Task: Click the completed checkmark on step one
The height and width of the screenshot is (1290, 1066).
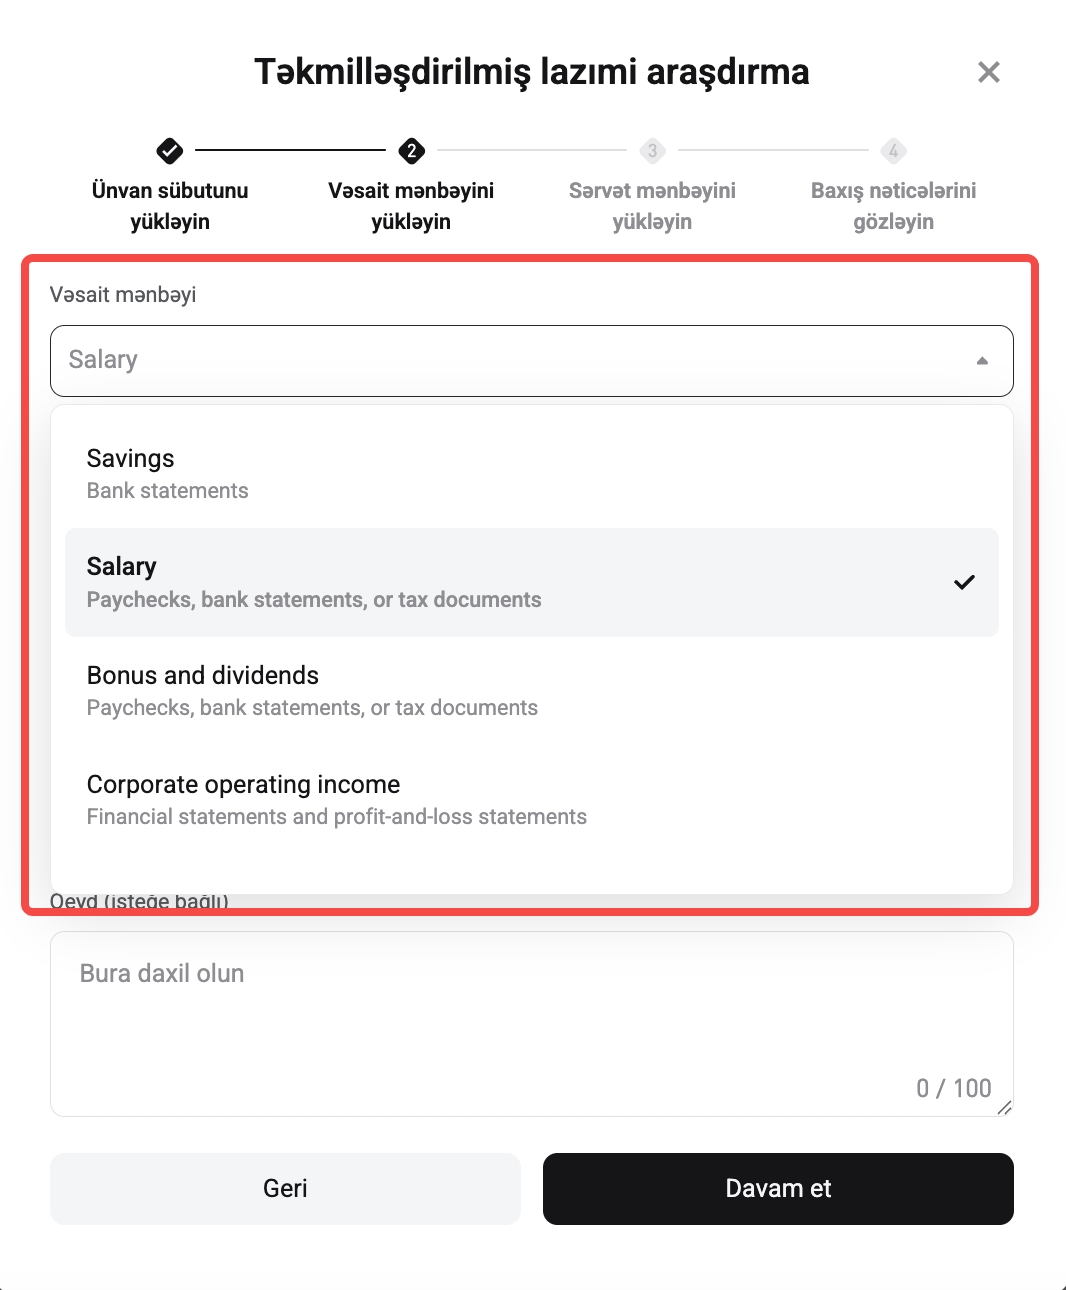Action: pos(170,150)
